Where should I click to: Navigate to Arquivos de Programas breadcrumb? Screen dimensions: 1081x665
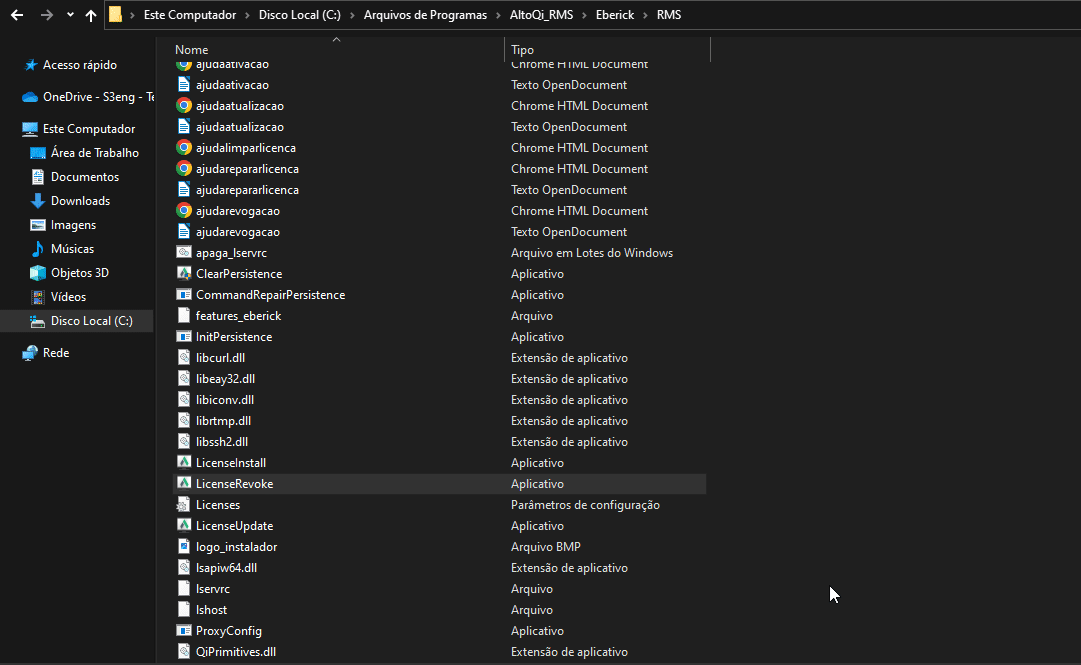point(425,14)
